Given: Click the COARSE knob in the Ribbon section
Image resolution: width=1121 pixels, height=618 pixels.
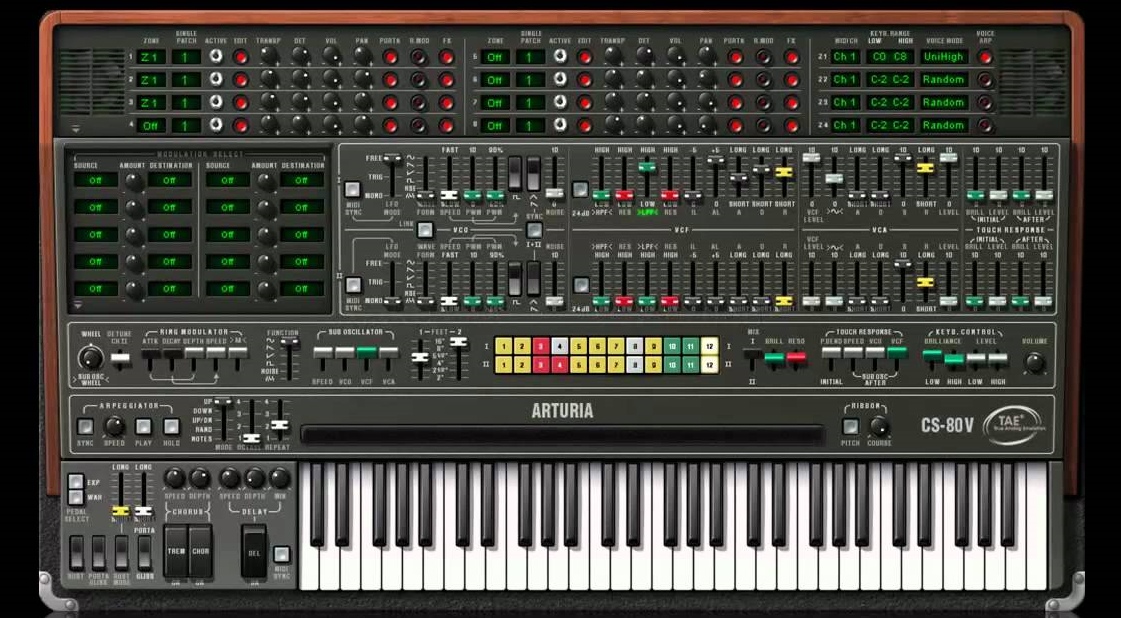Looking at the screenshot, I should point(880,428).
